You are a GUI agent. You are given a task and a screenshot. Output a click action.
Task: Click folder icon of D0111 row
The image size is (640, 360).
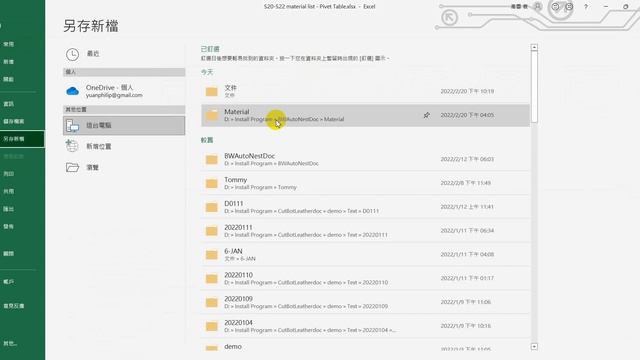[211, 207]
